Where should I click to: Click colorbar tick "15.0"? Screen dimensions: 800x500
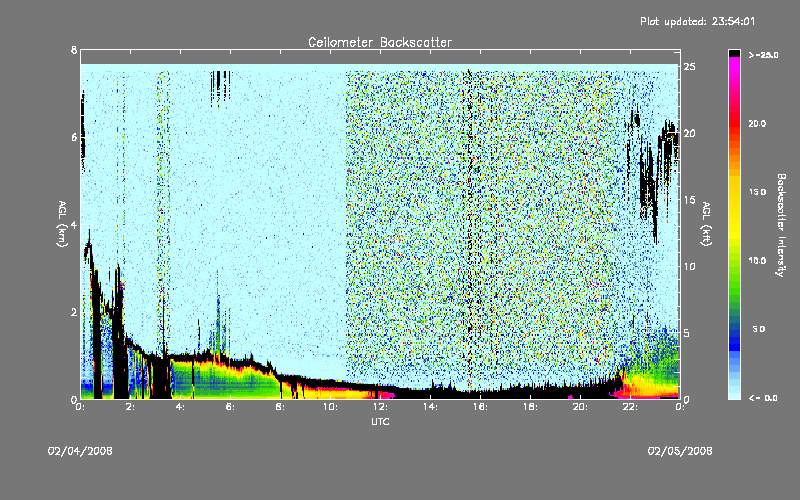tap(757, 192)
